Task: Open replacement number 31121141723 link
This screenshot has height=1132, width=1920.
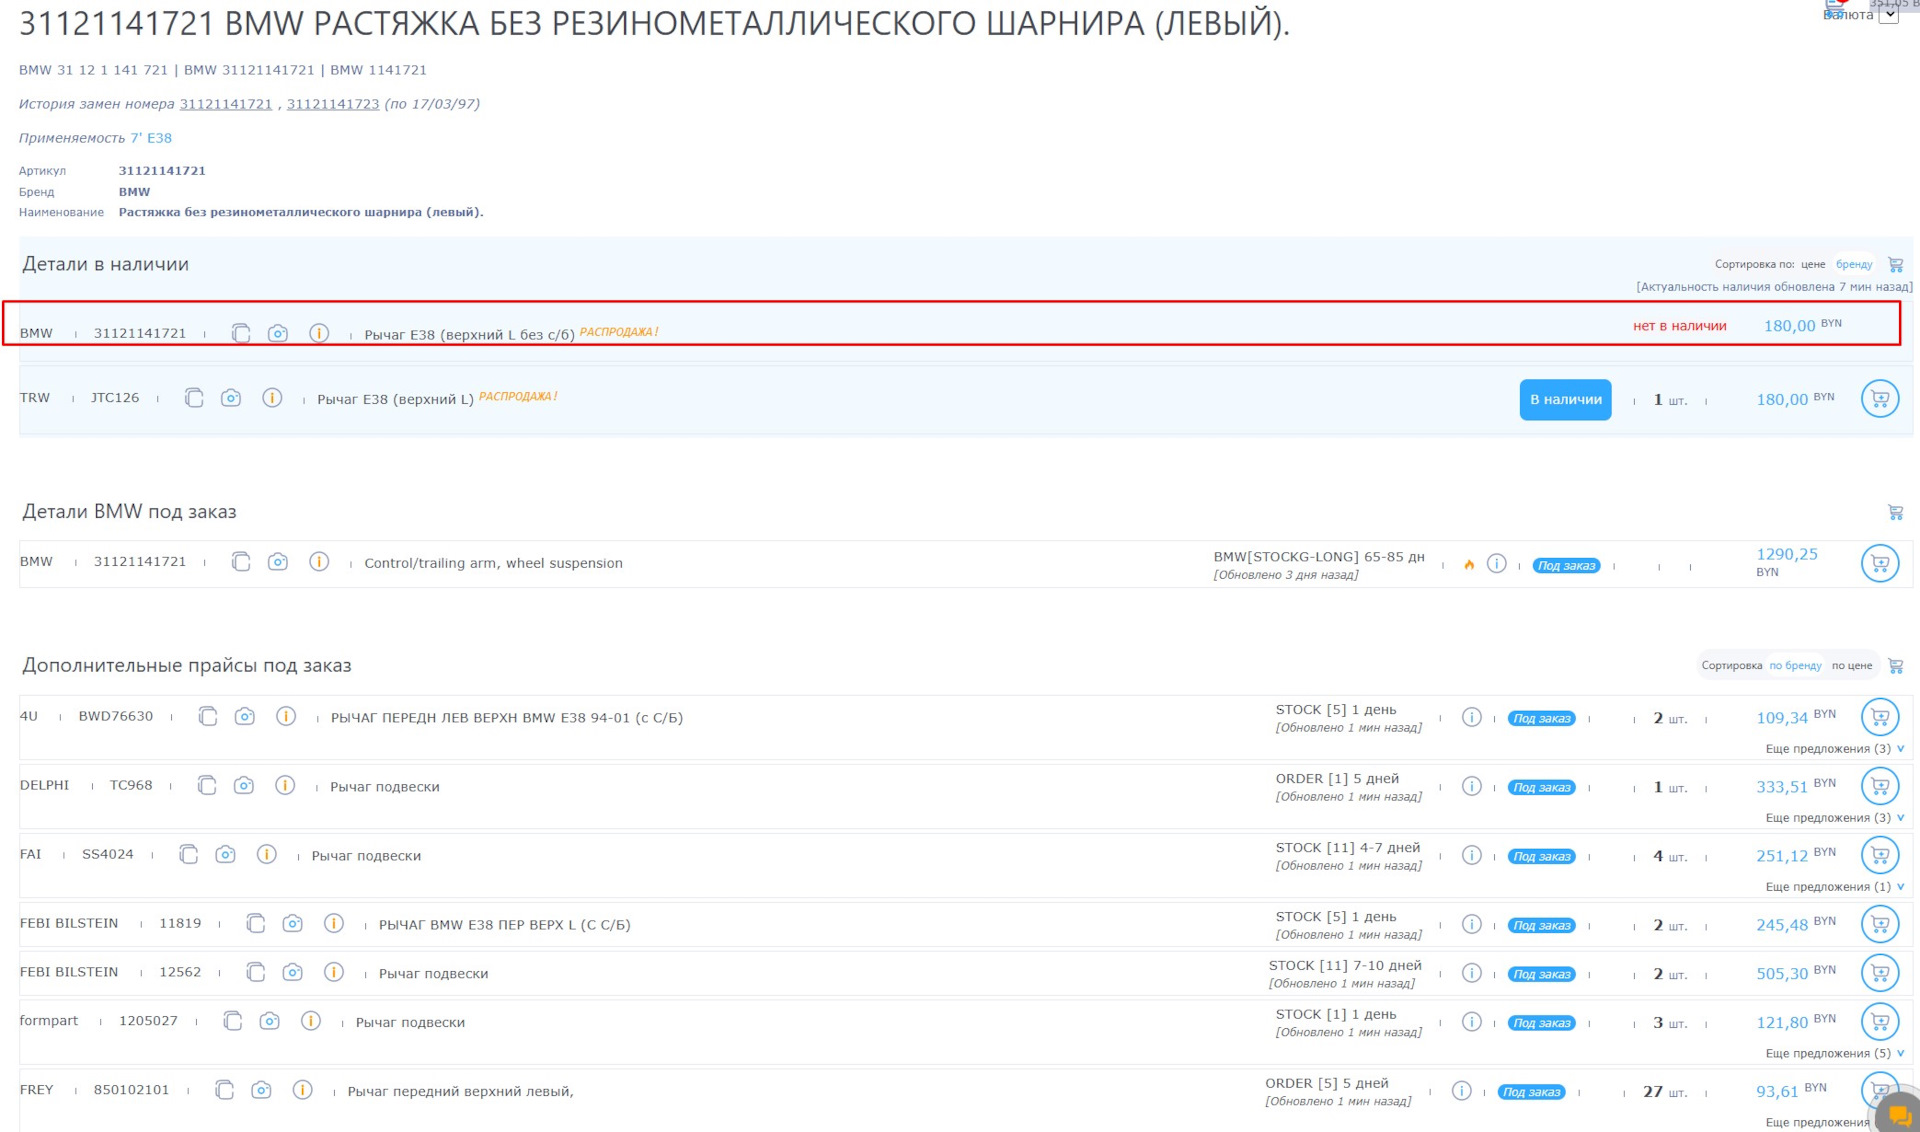Action: [x=333, y=104]
